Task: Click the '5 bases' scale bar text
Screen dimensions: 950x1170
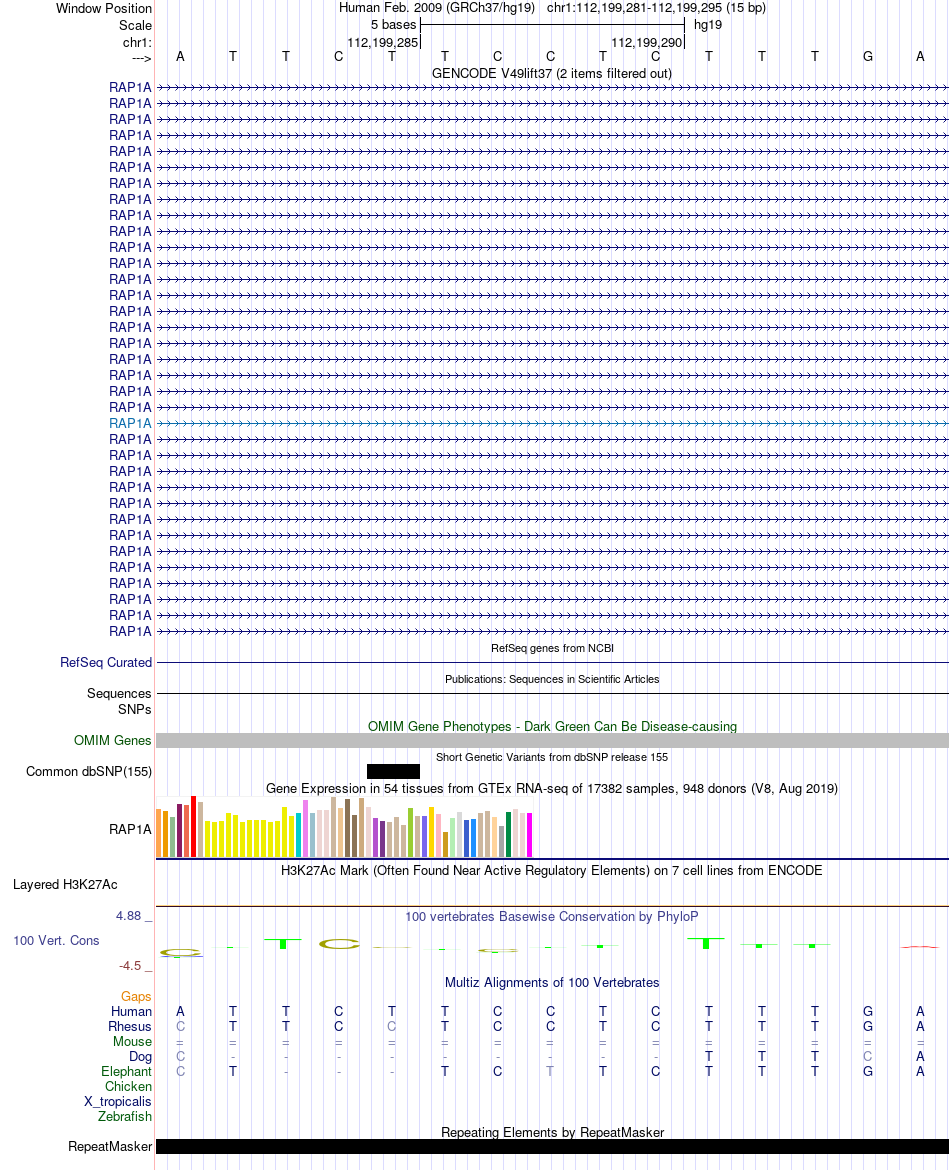Action: (393, 25)
